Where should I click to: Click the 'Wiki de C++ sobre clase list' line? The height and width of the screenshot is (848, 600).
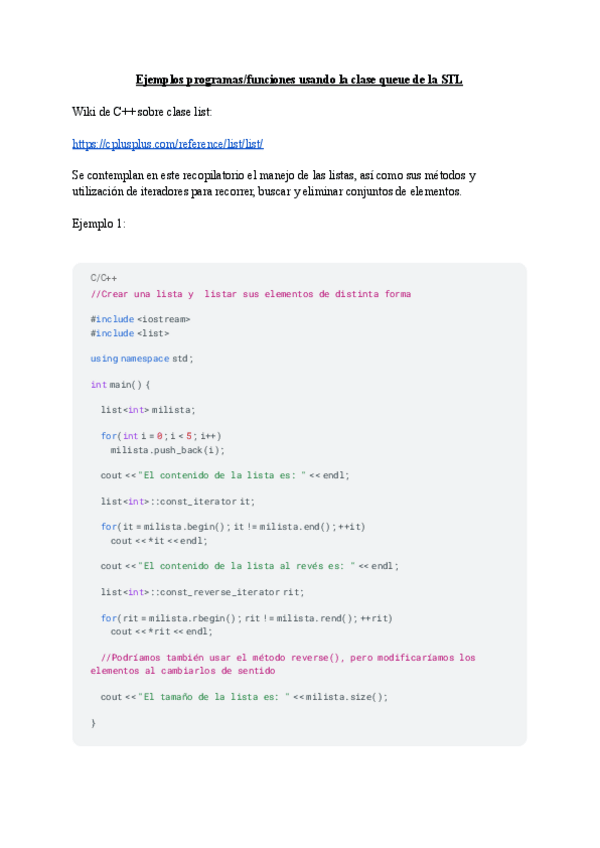pyautogui.click(x=142, y=111)
